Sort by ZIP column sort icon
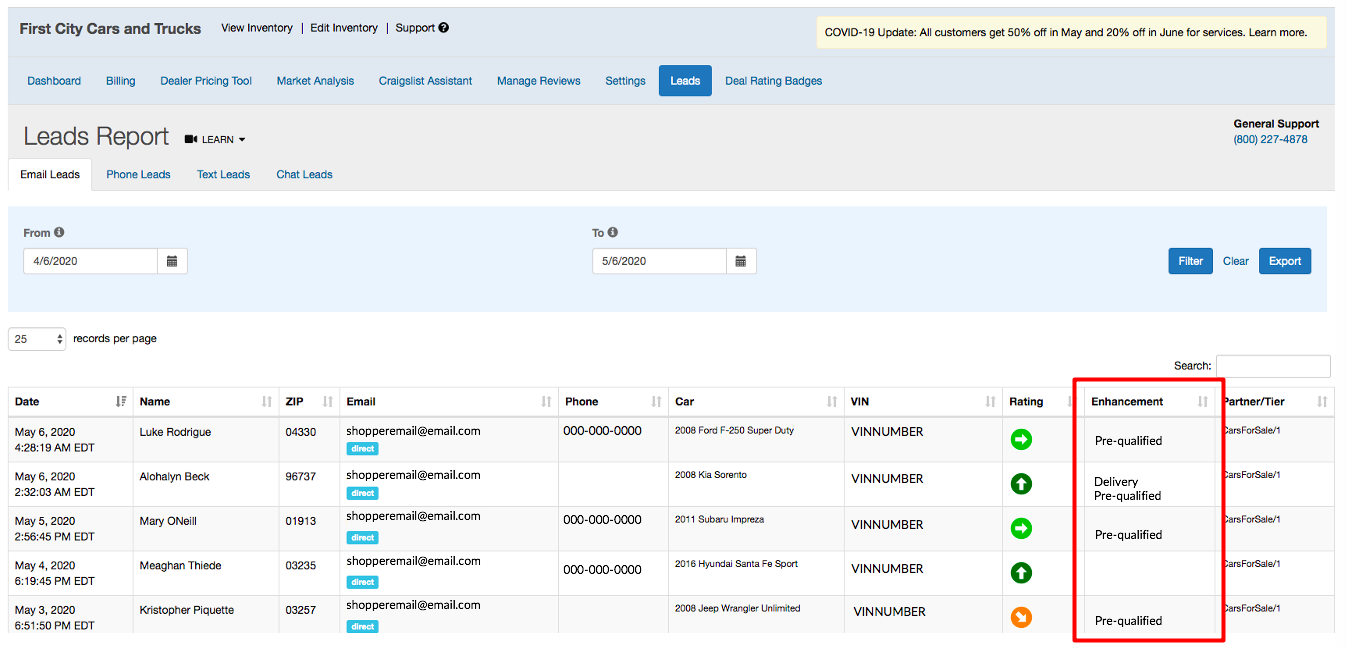Screen dimensions: 1346x649 tap(328, 401)
